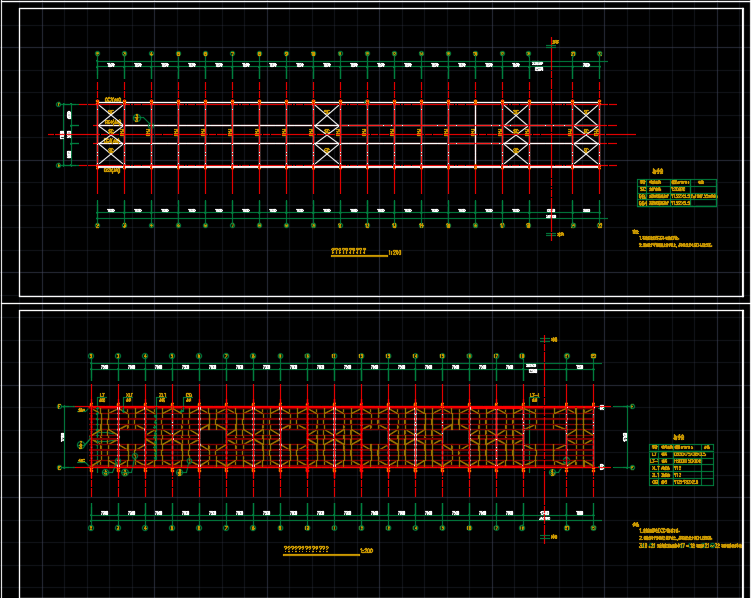This screenshot has height=598, width=751.
Task: Select the member schedule table in lower sheet
Action: tap(682, 465)
